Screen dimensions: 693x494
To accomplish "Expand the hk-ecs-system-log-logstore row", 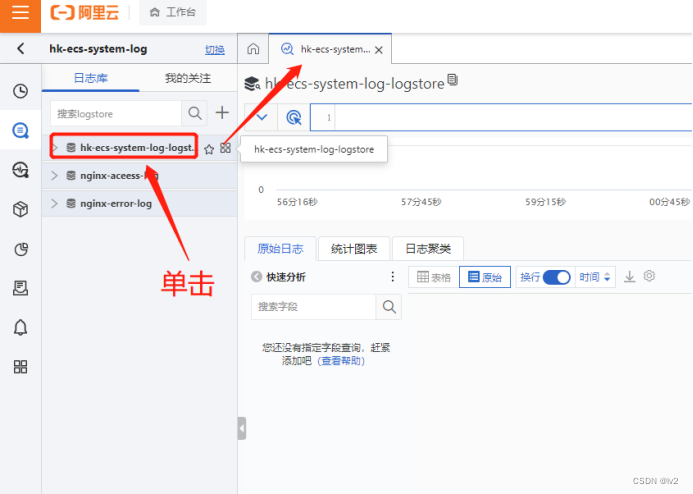I will tap(55, 148).
